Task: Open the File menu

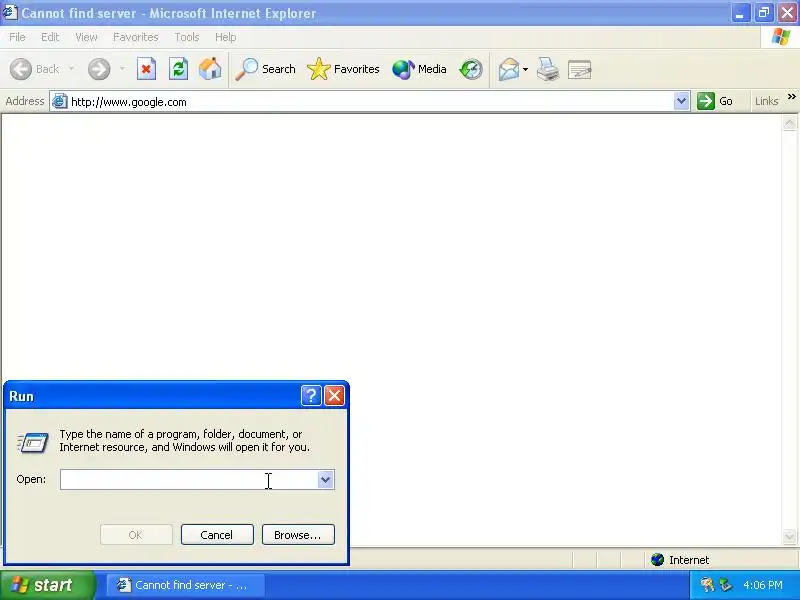Action: tap(17, 37)
